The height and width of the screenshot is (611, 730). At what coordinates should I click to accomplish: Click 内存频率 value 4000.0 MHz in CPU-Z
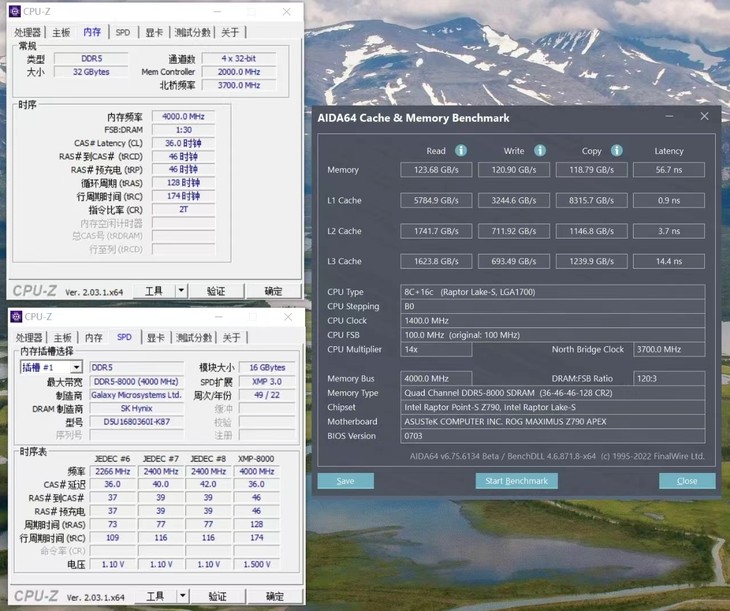point(183,116)
